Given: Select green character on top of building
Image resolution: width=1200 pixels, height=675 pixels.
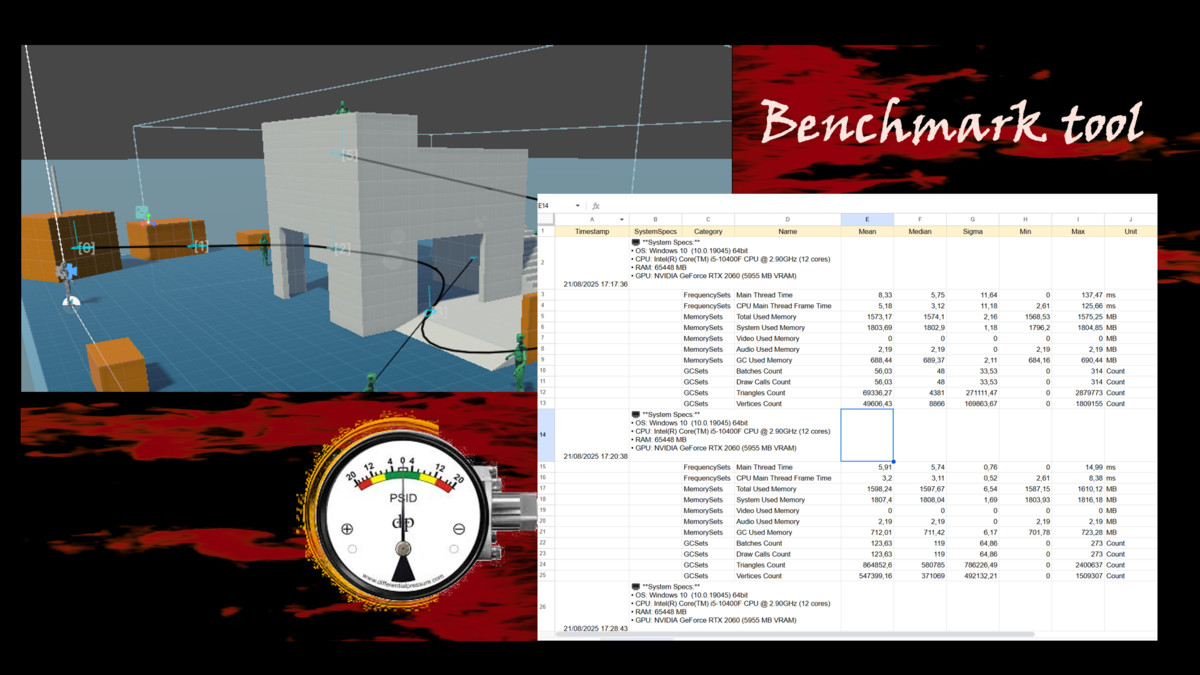Looking at the screenshot, I should tap(342, 106).
